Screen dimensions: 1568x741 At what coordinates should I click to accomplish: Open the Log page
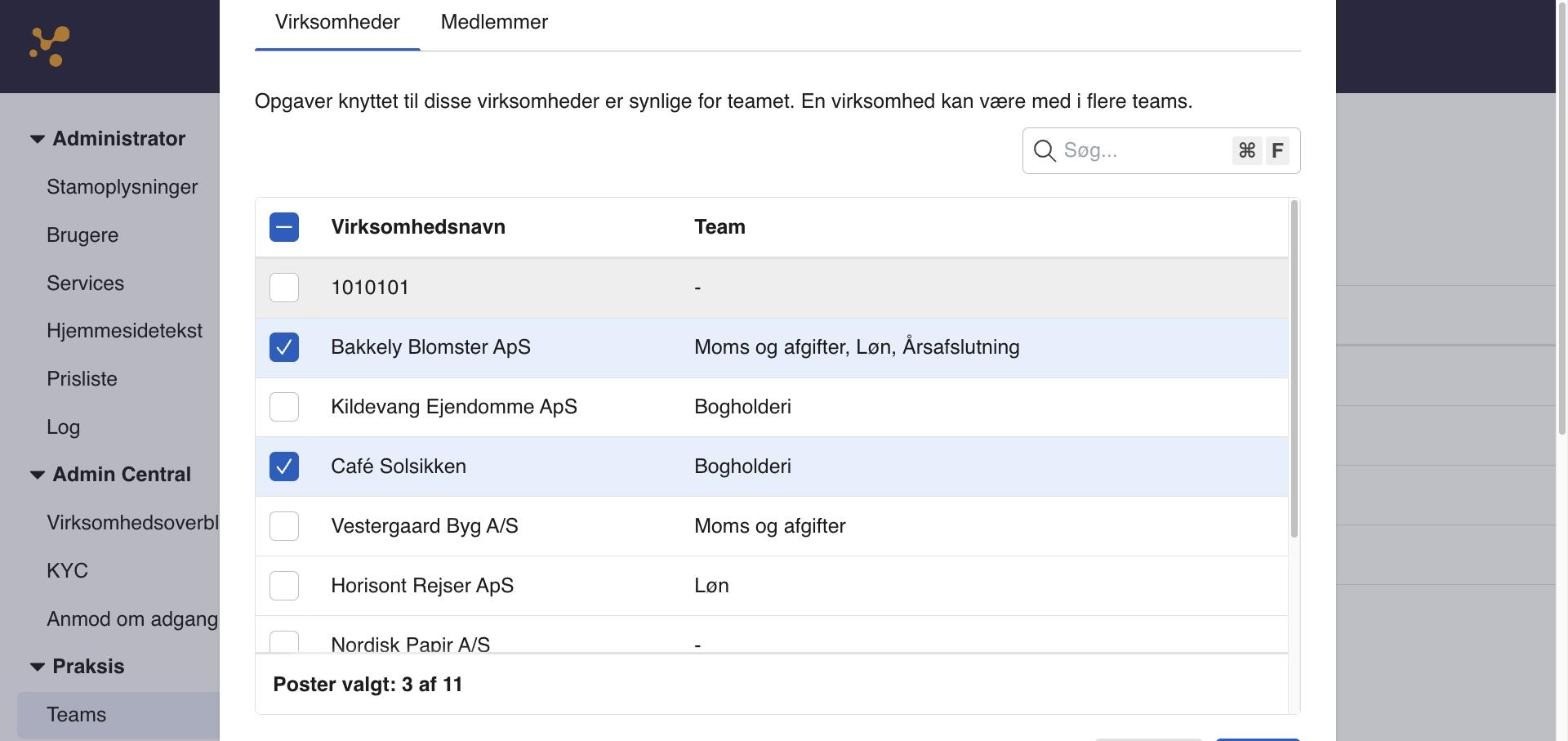point(63,427)
